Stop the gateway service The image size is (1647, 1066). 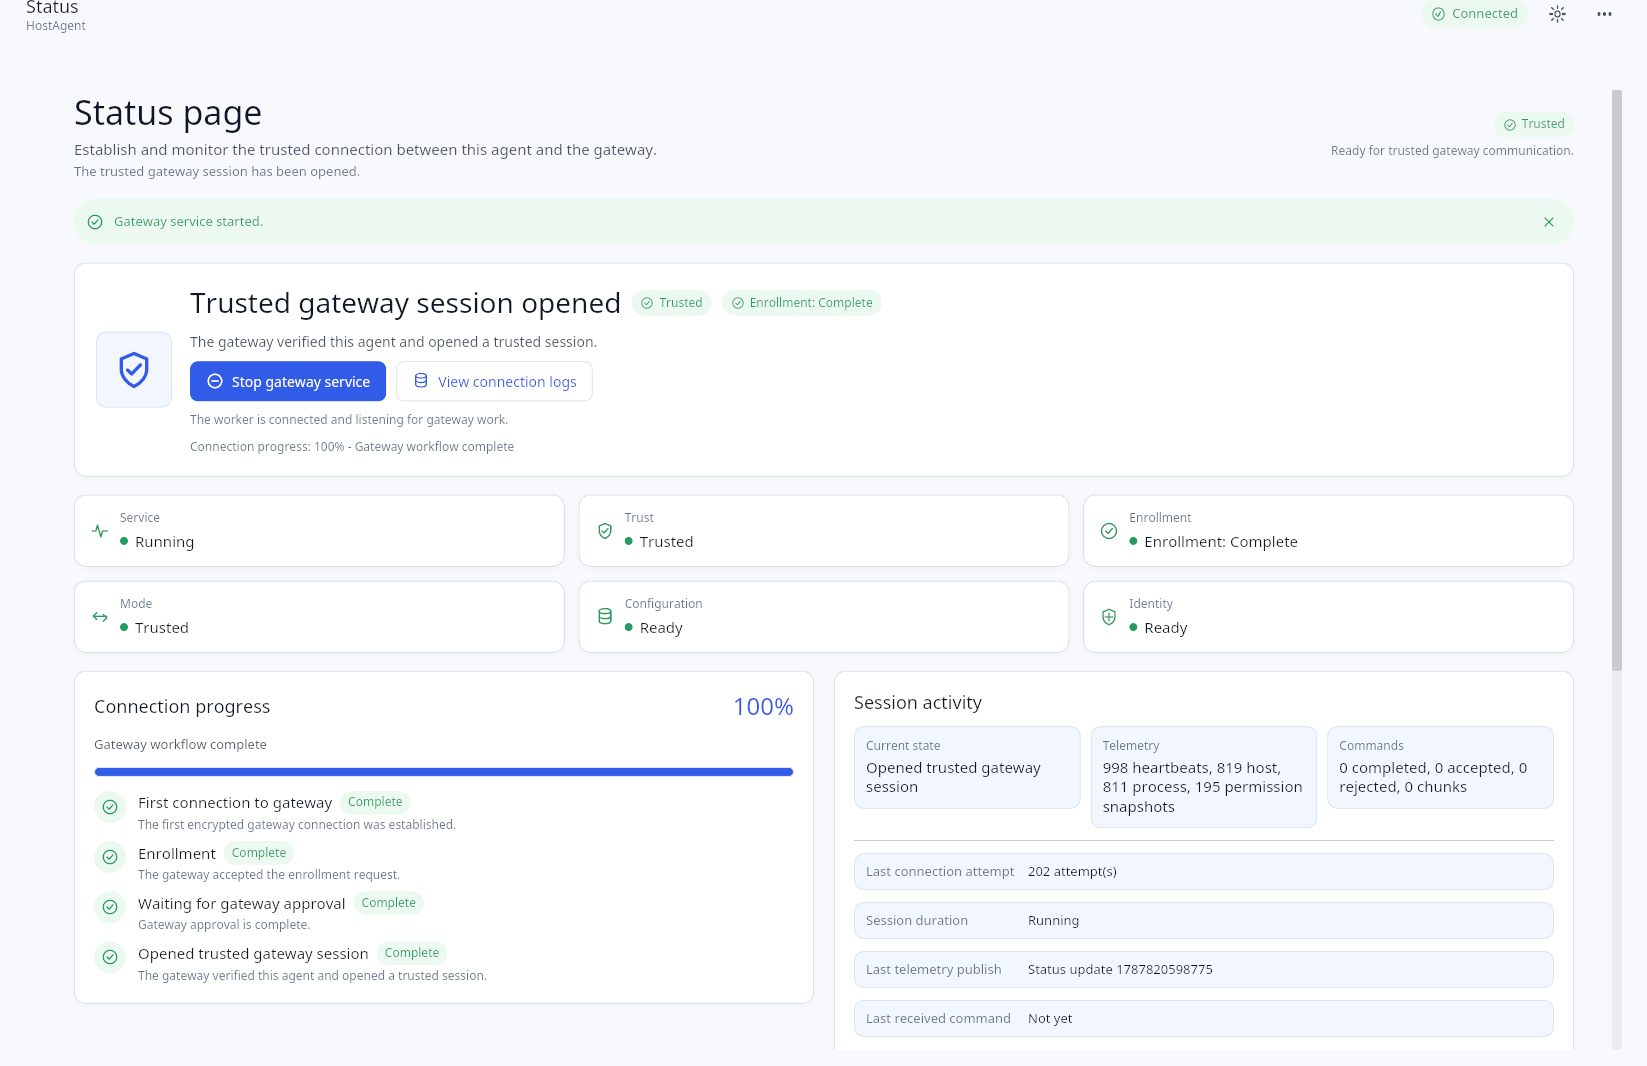[288, 382]
